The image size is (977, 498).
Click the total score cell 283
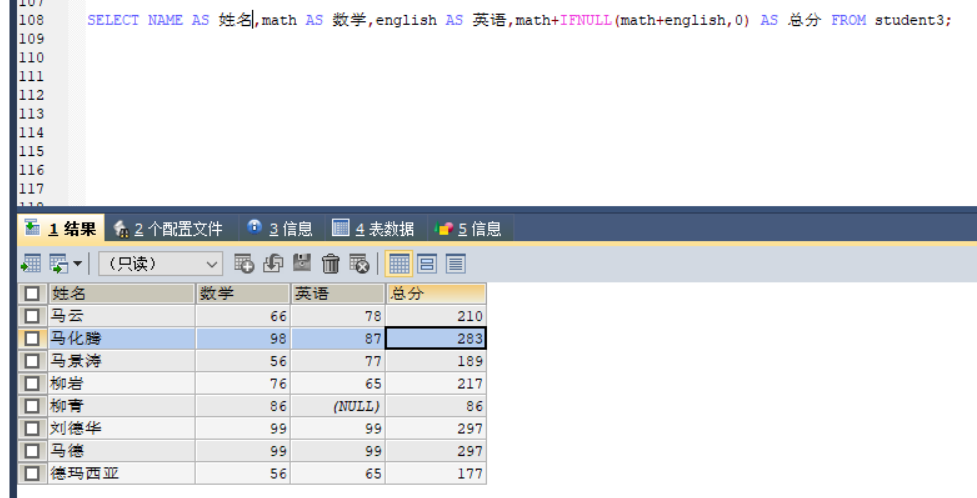tap(436, 338)
